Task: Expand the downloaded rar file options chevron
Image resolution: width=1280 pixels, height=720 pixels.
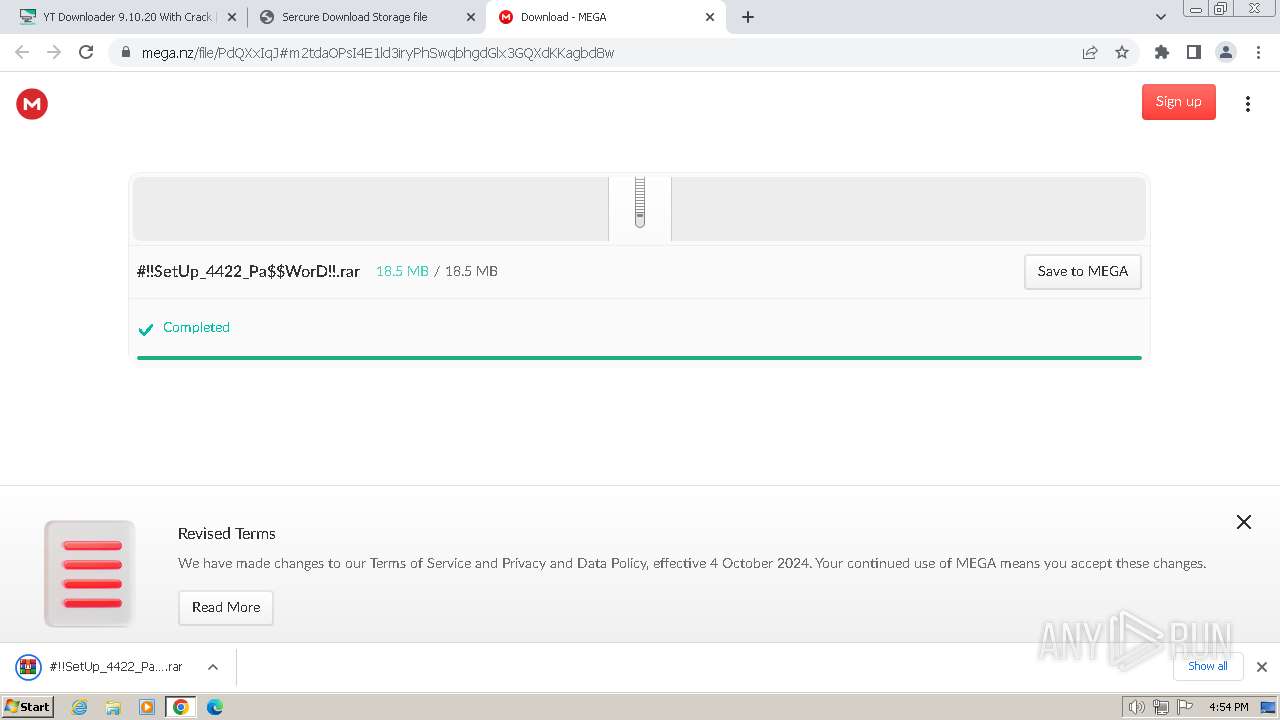Action: tap(213, 667)
